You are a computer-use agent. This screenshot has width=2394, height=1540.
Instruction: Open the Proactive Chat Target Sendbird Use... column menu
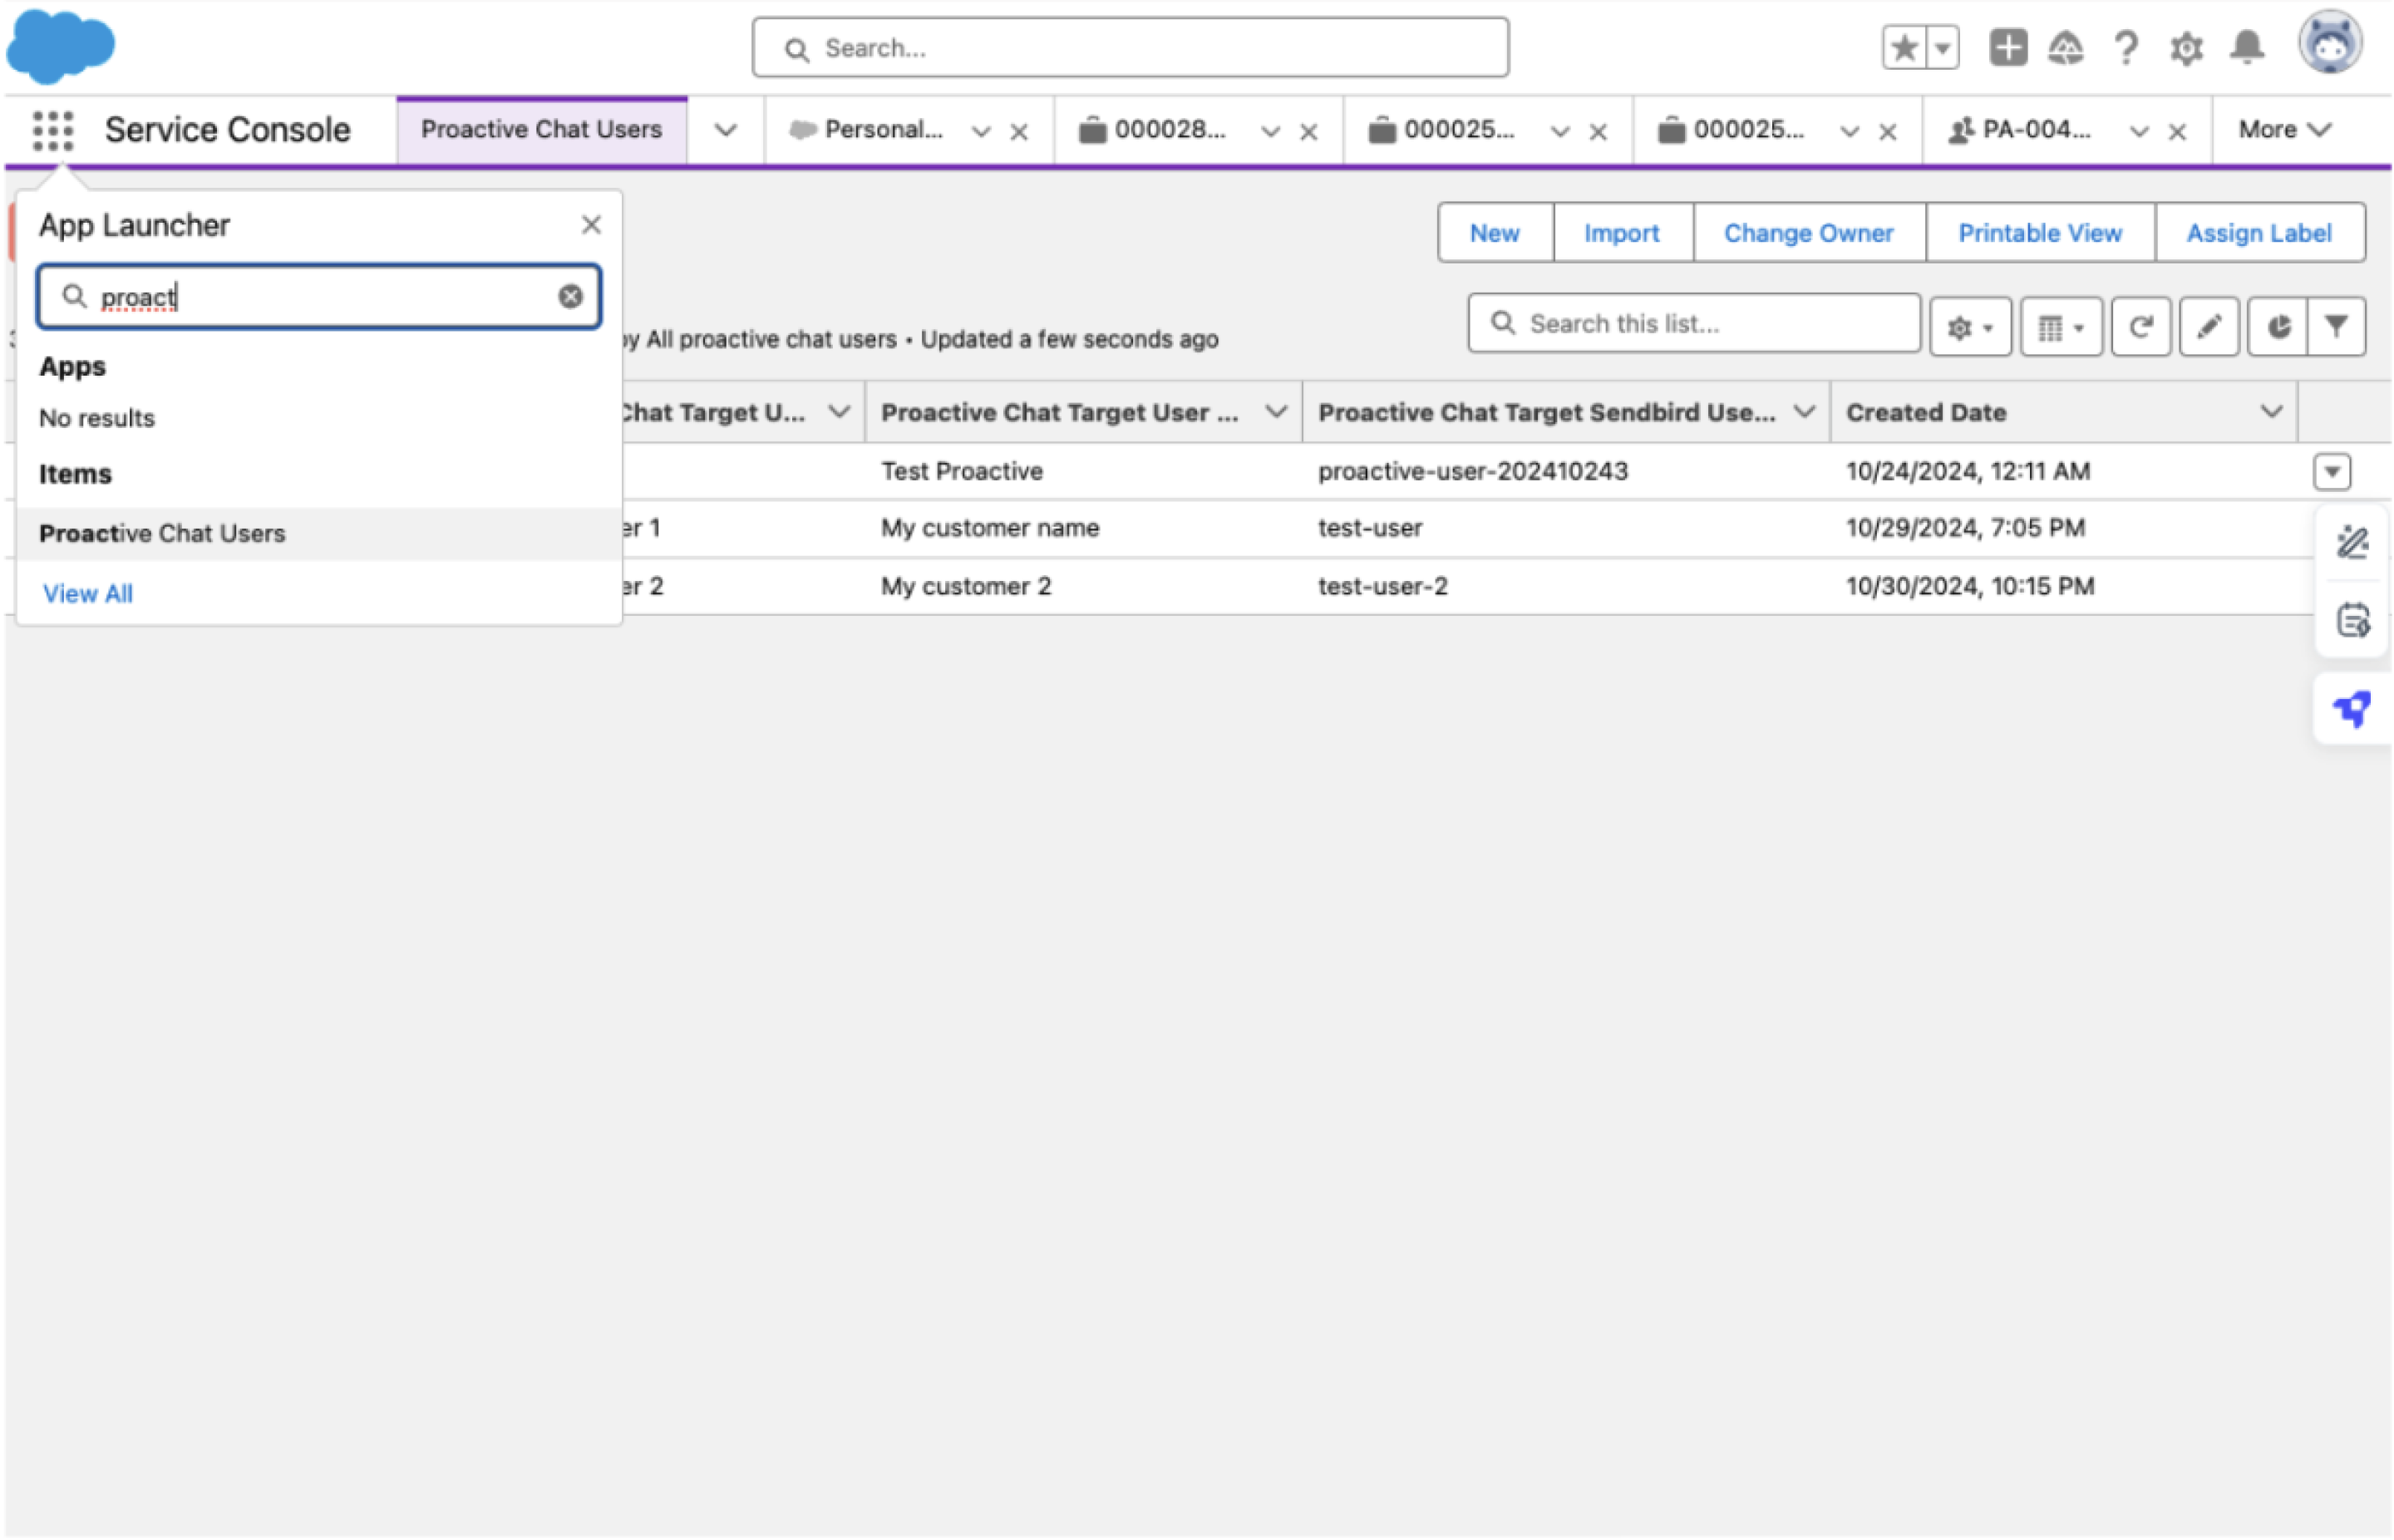click(1804, 412)
